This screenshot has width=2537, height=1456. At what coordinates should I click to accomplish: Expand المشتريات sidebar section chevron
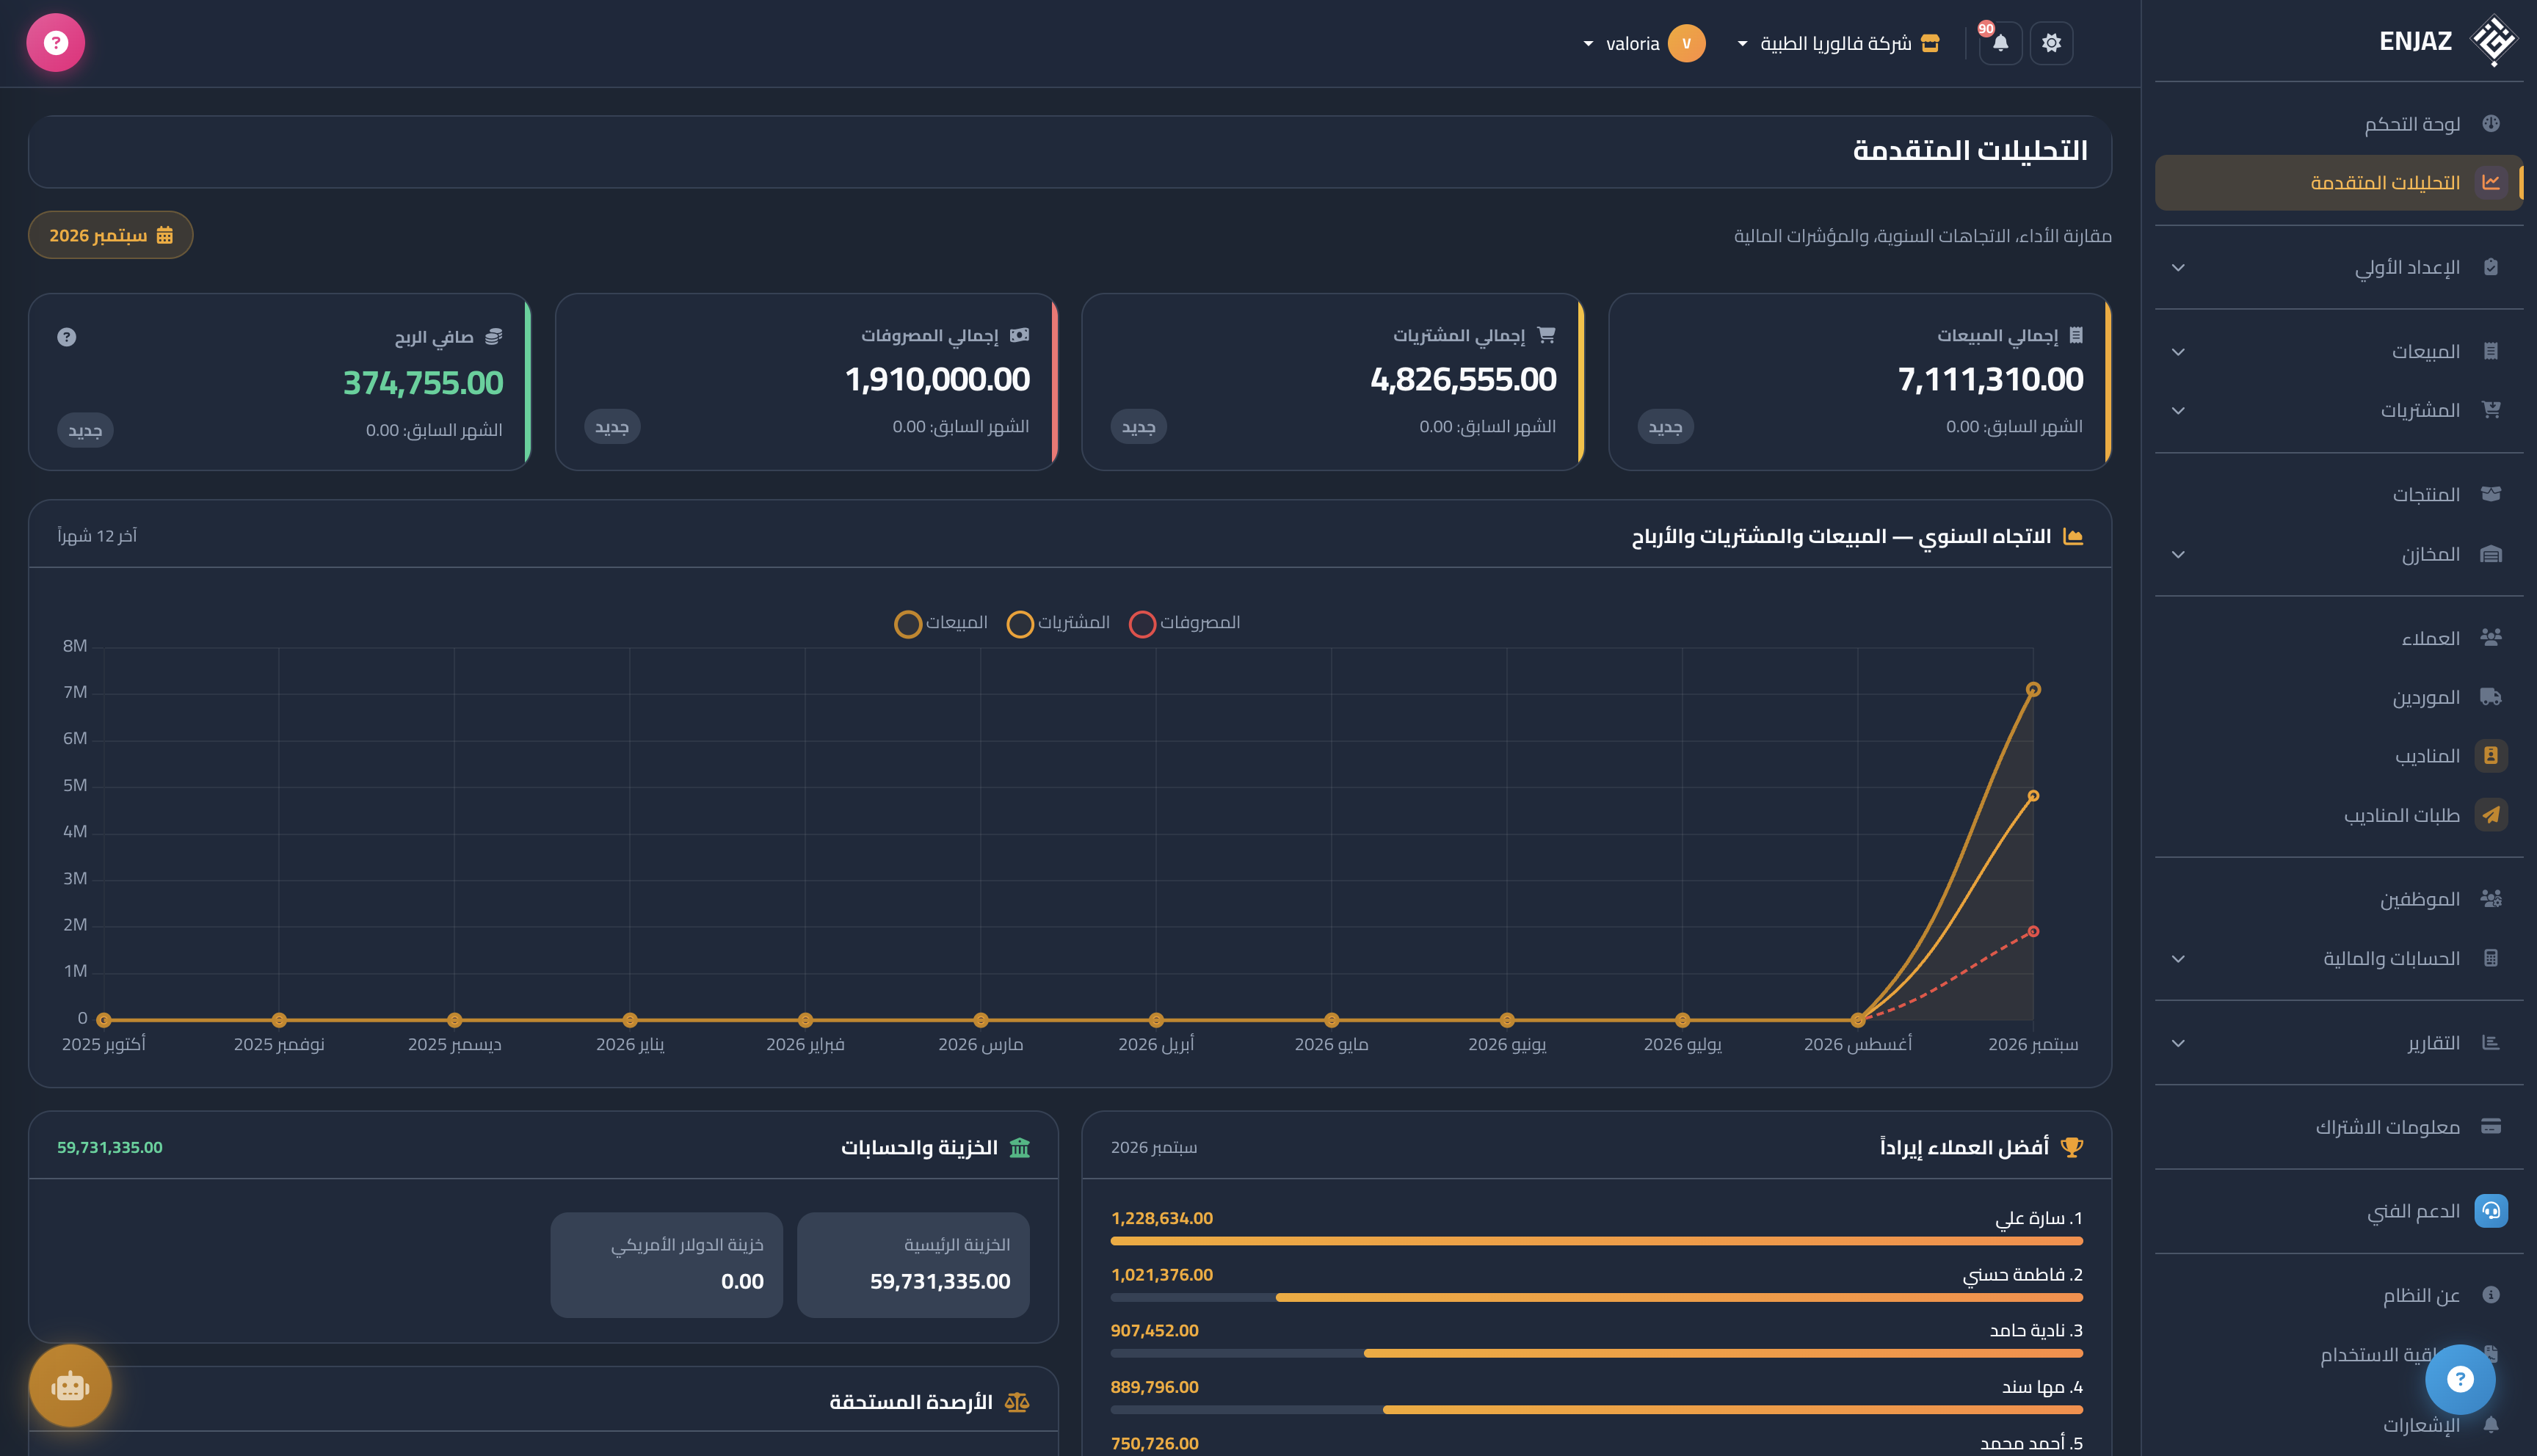click(x=2178, y=411)
